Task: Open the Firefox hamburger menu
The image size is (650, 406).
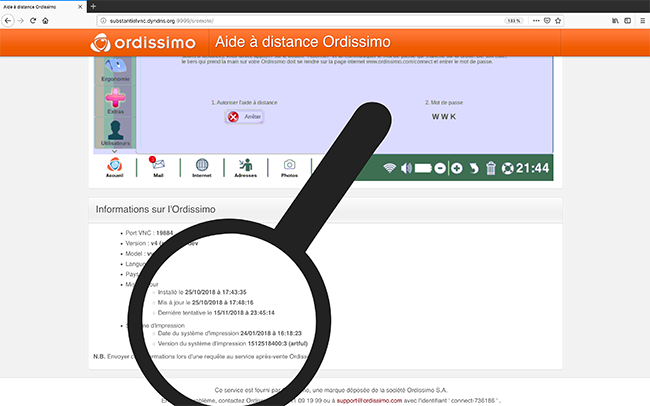Action: [x=642, y=21]
